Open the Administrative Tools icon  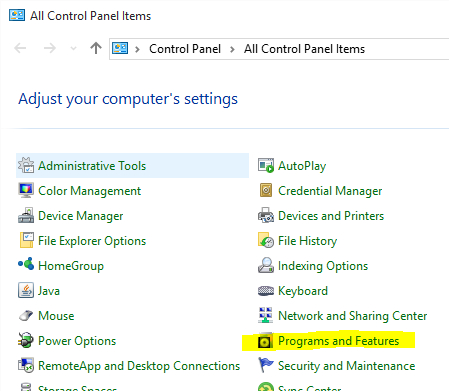tap(26, 165)
